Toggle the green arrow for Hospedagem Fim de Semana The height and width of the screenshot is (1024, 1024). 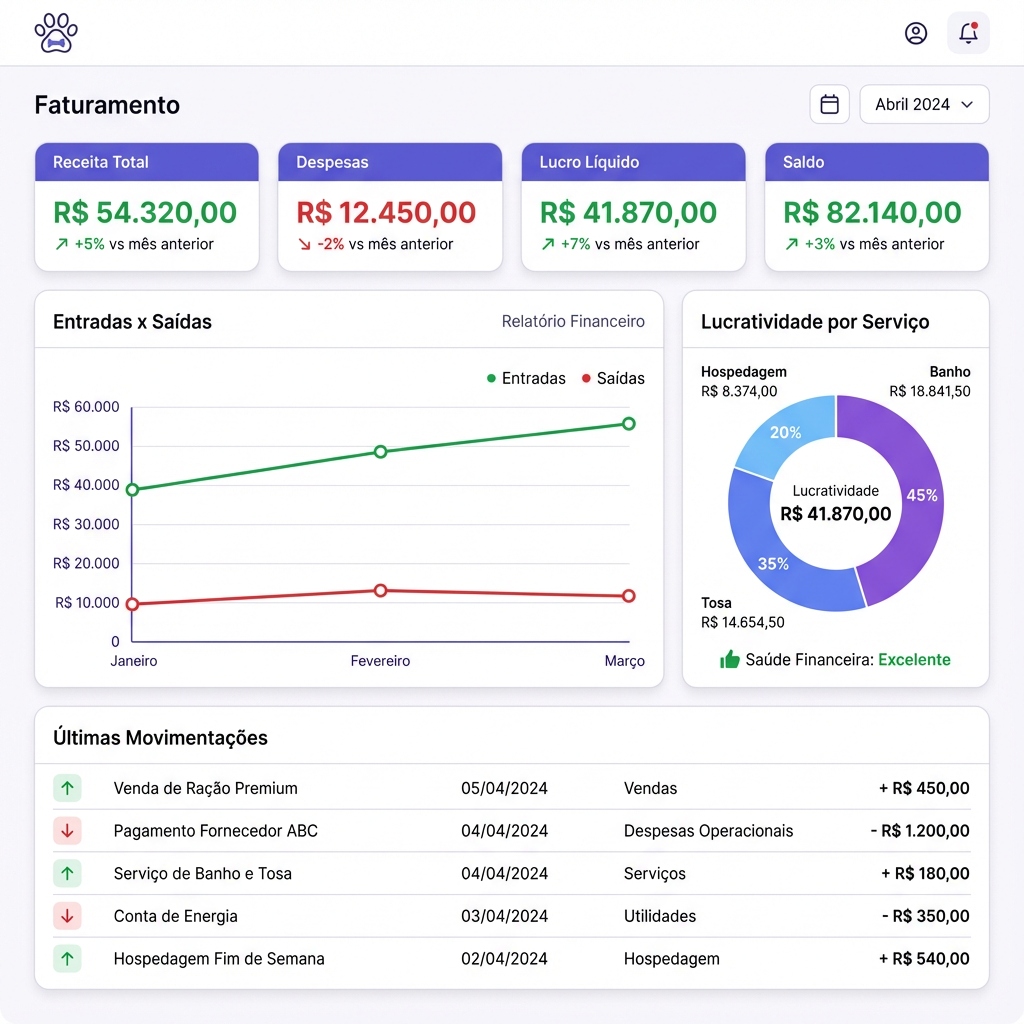[67, 958]
